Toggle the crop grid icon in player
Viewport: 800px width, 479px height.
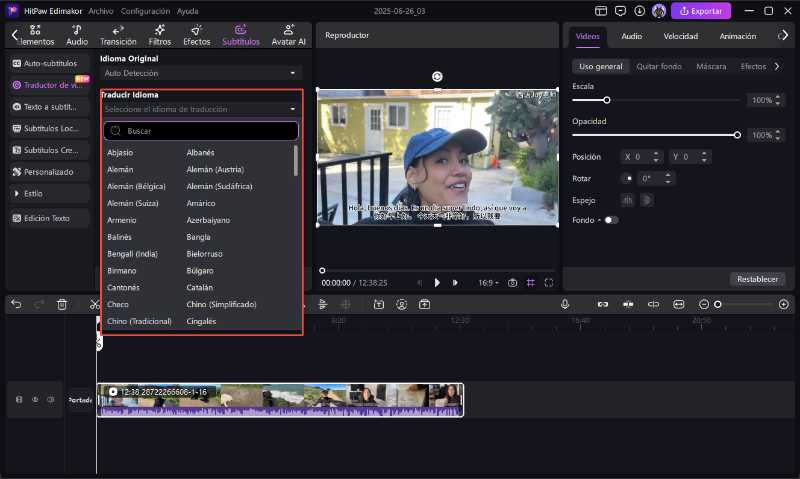click(x=531, y=283)
